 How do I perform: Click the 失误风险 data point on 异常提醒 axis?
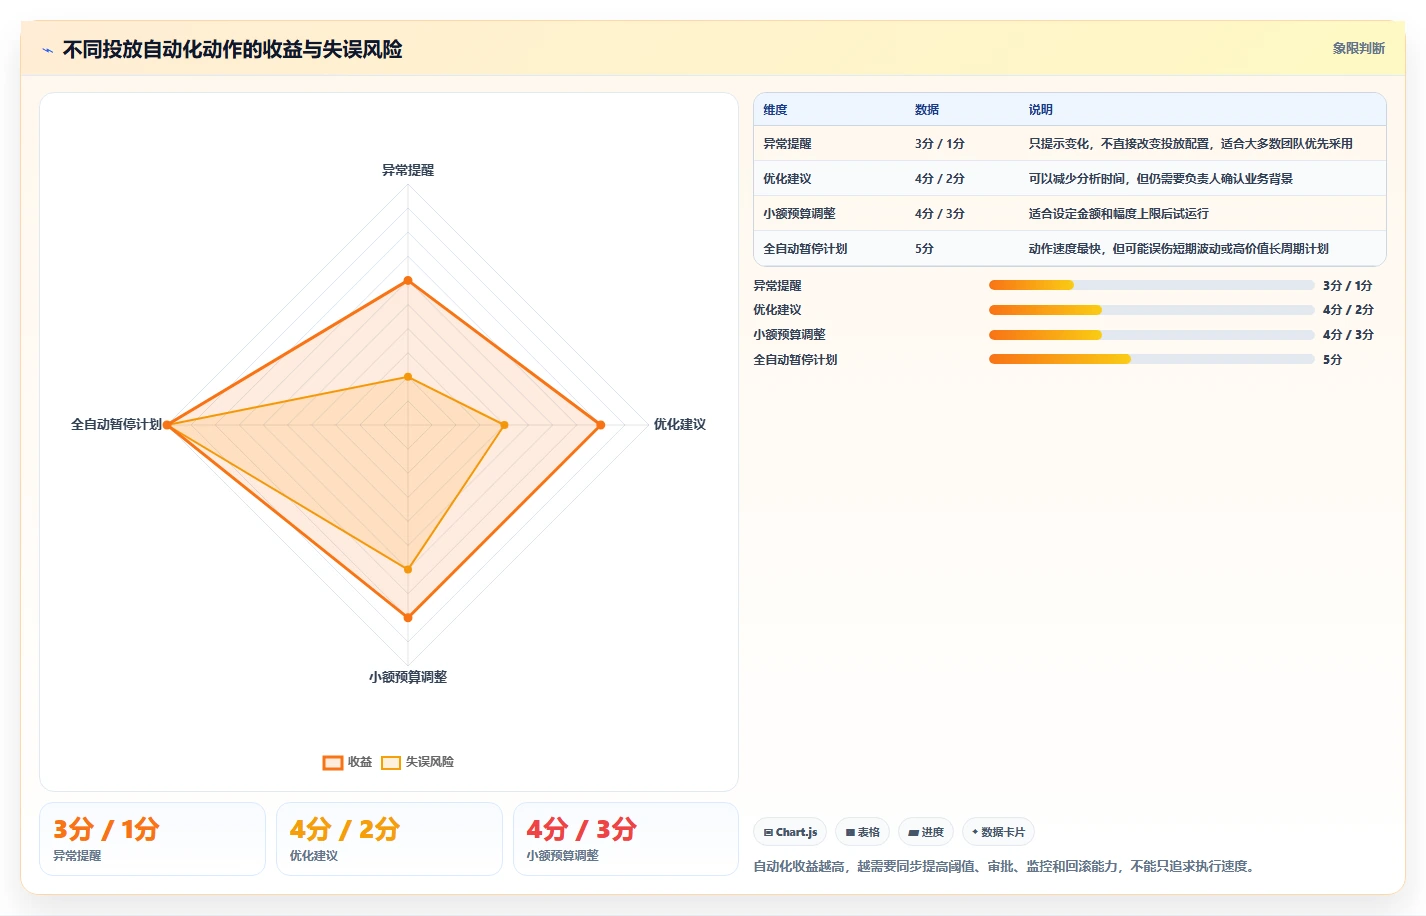click(x=408, y=377)
